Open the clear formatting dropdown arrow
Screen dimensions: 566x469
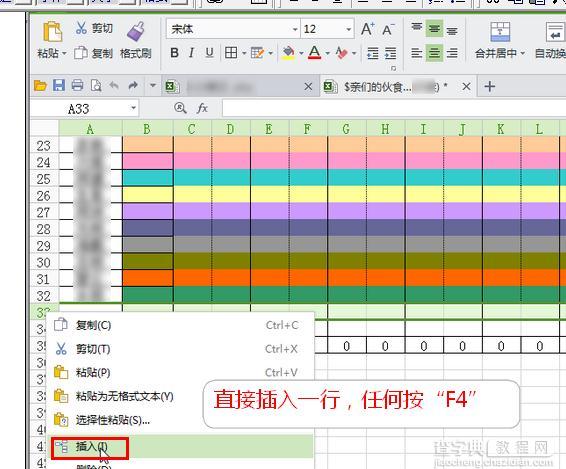(354, 53)
